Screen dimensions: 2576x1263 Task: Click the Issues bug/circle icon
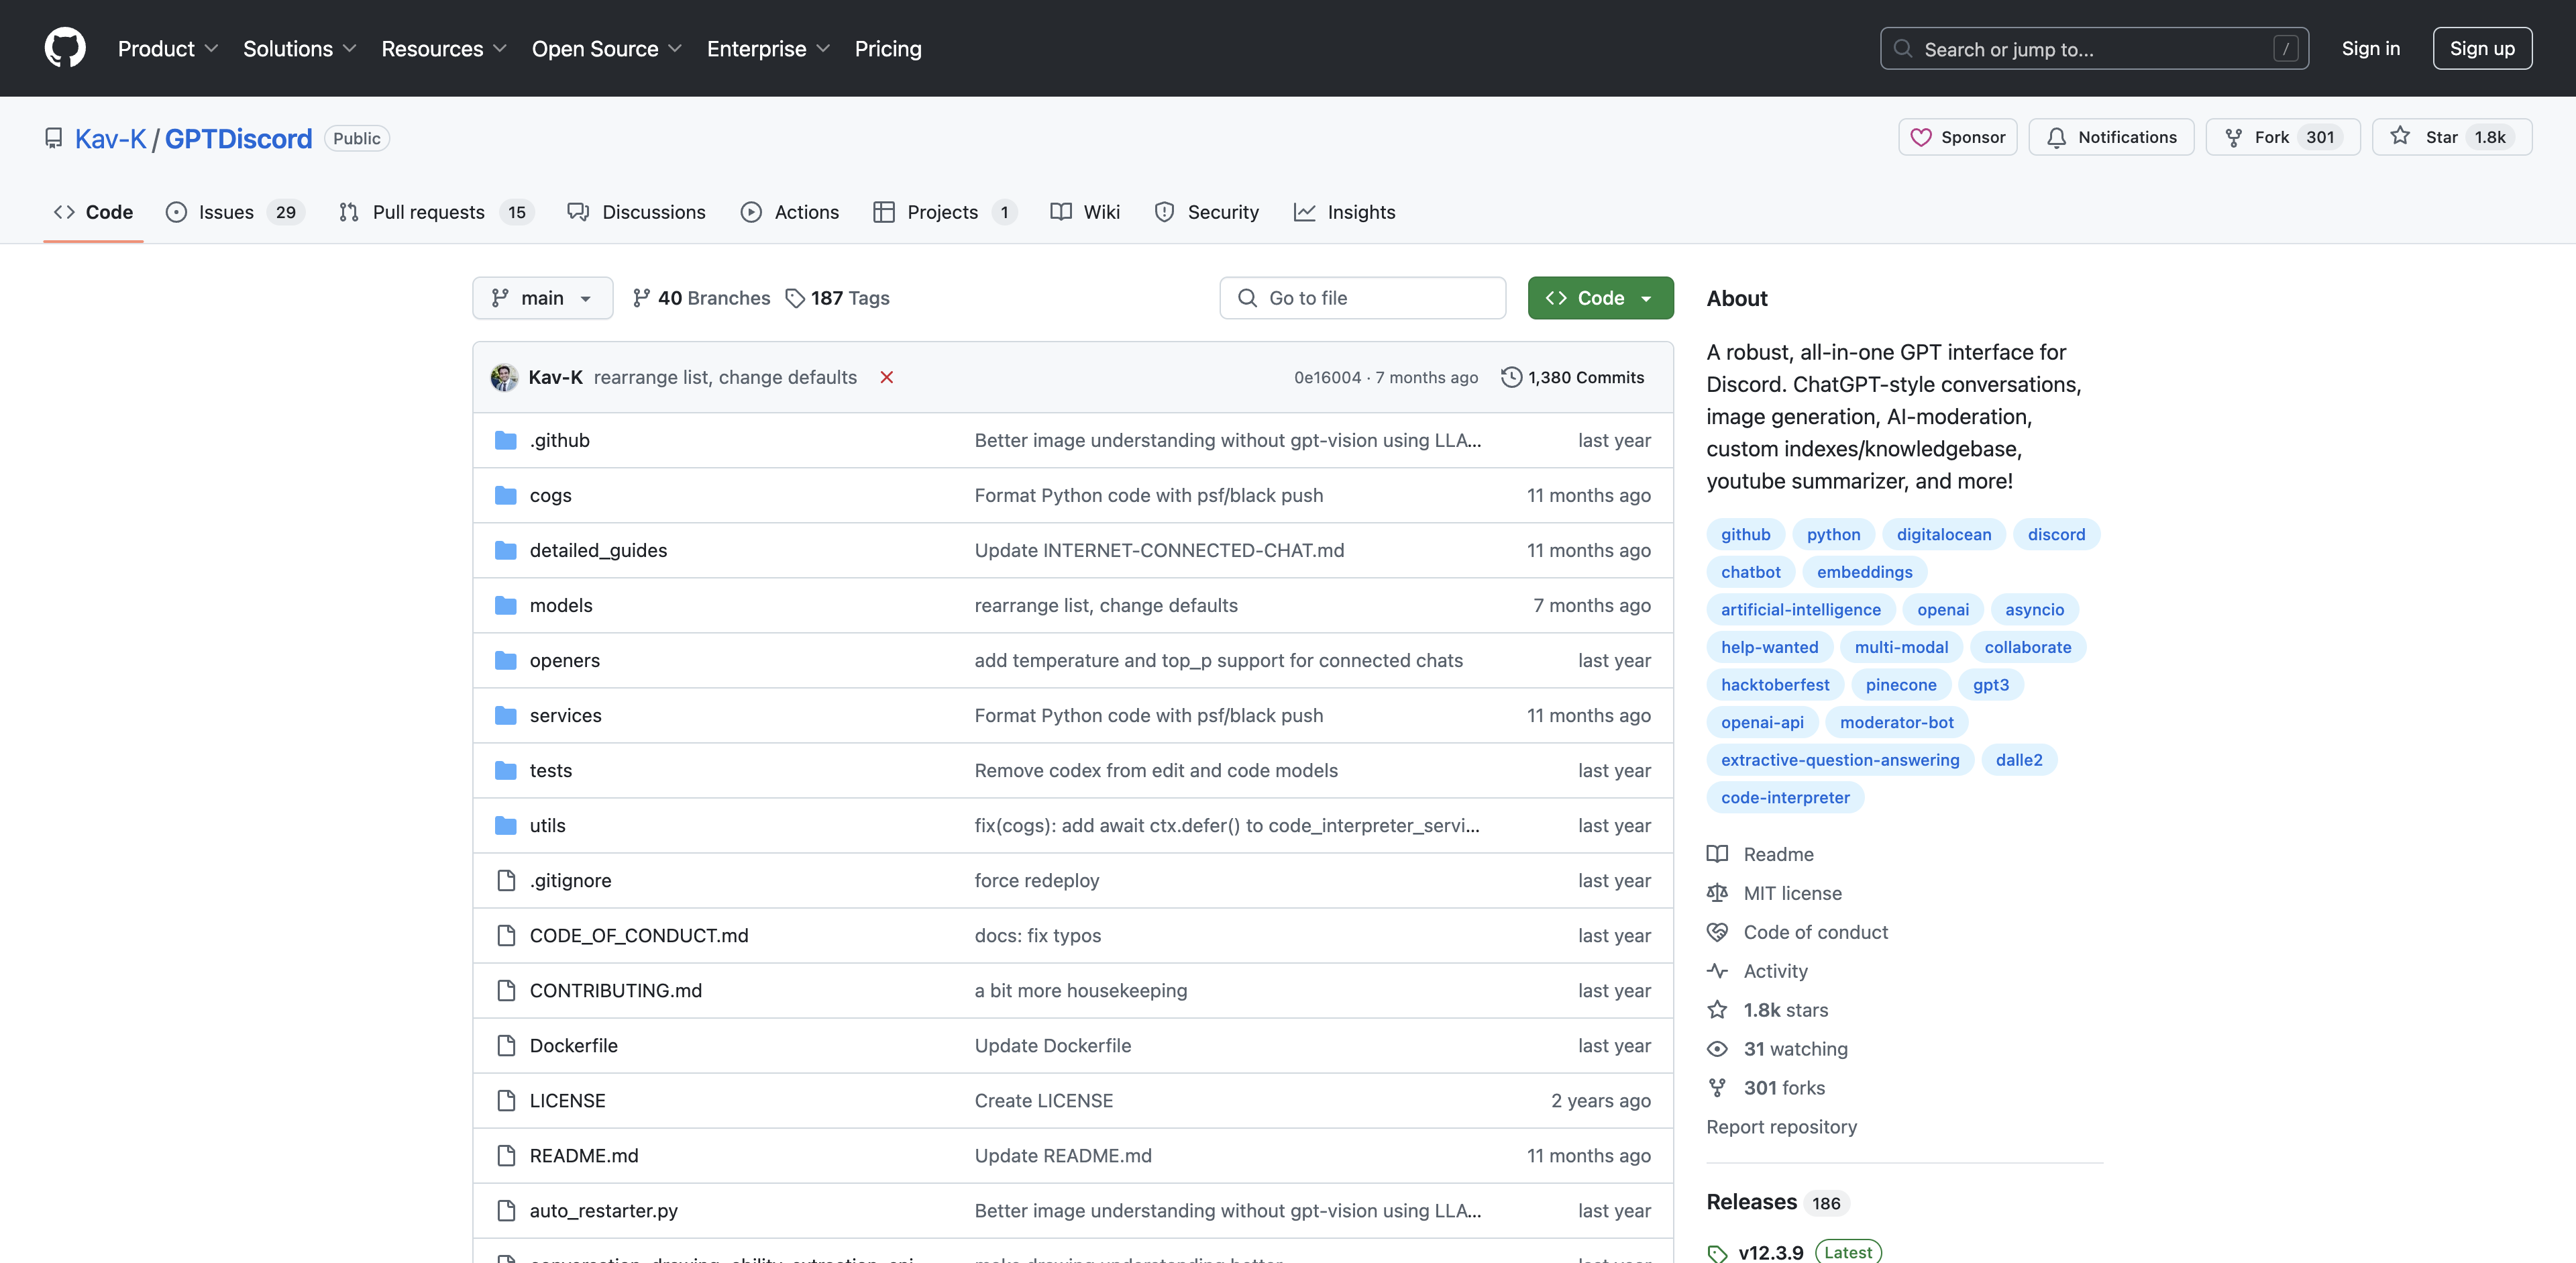pyautogui.click(x=176, y=211)
